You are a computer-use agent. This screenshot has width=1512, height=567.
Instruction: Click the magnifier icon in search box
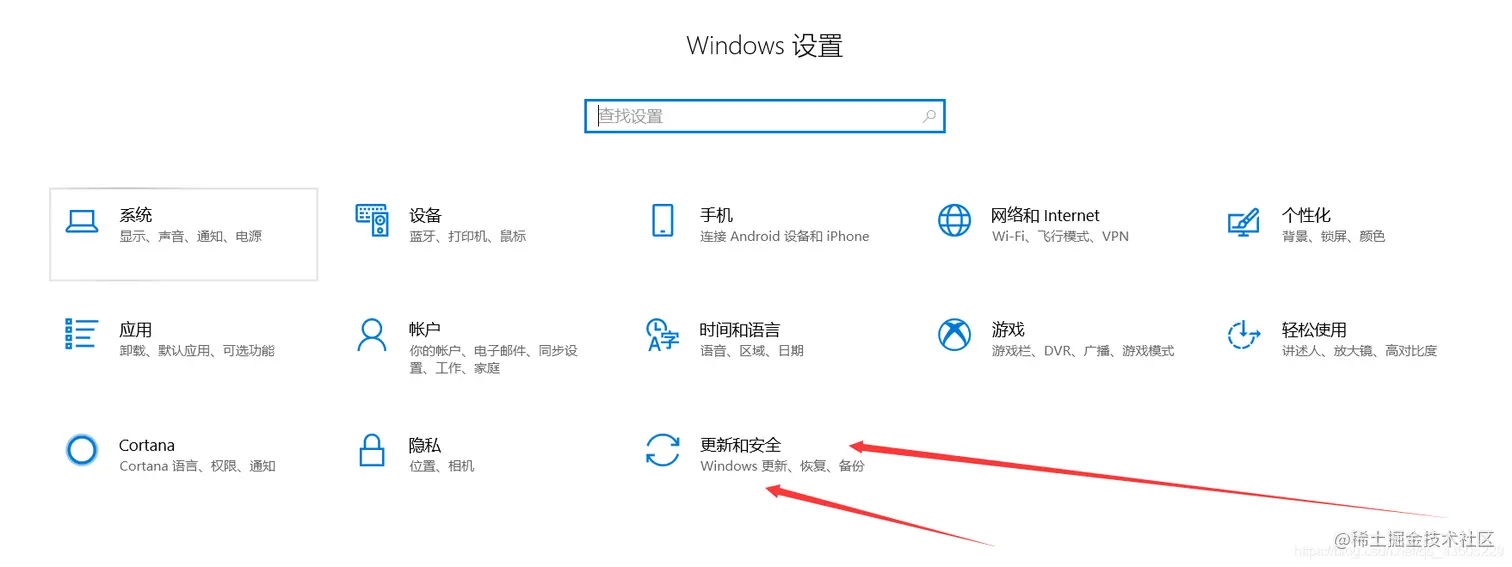pos(929,116)
